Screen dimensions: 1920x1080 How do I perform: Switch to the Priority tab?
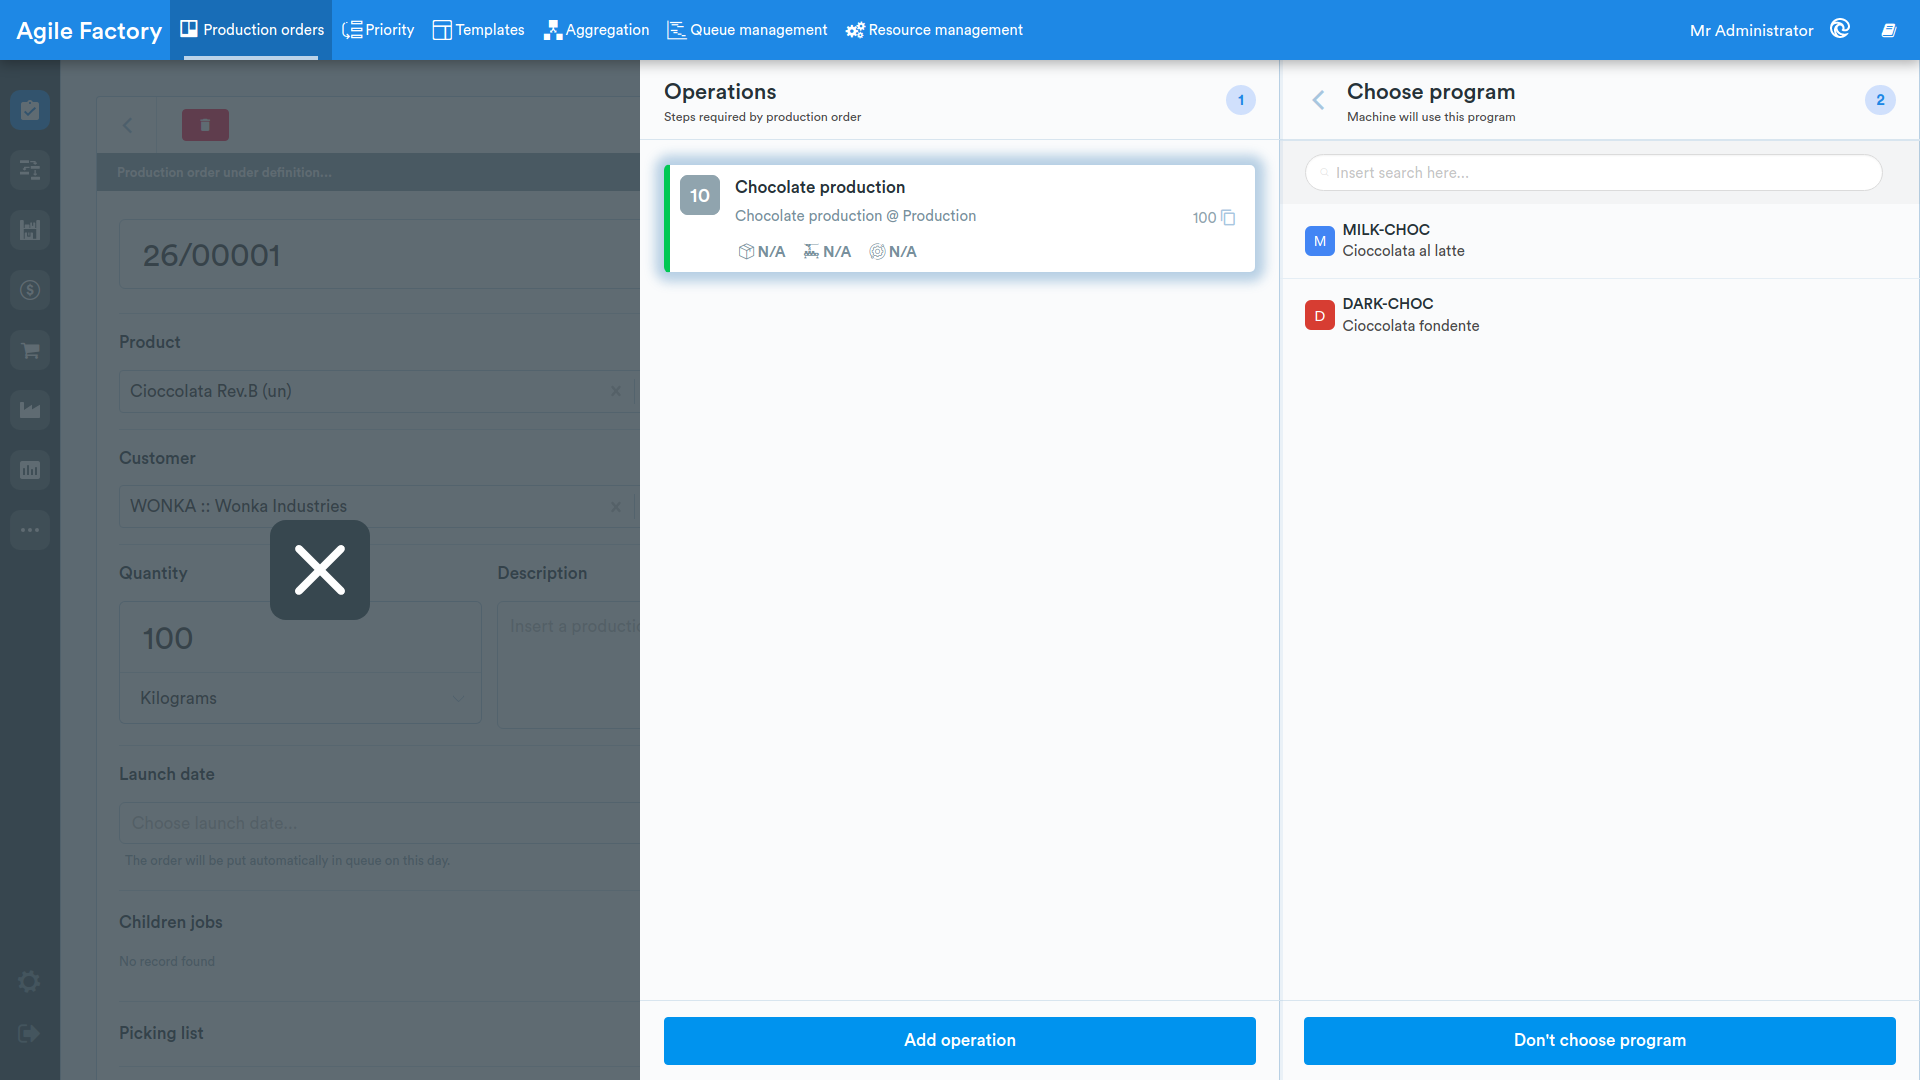(x=378, y=30)
